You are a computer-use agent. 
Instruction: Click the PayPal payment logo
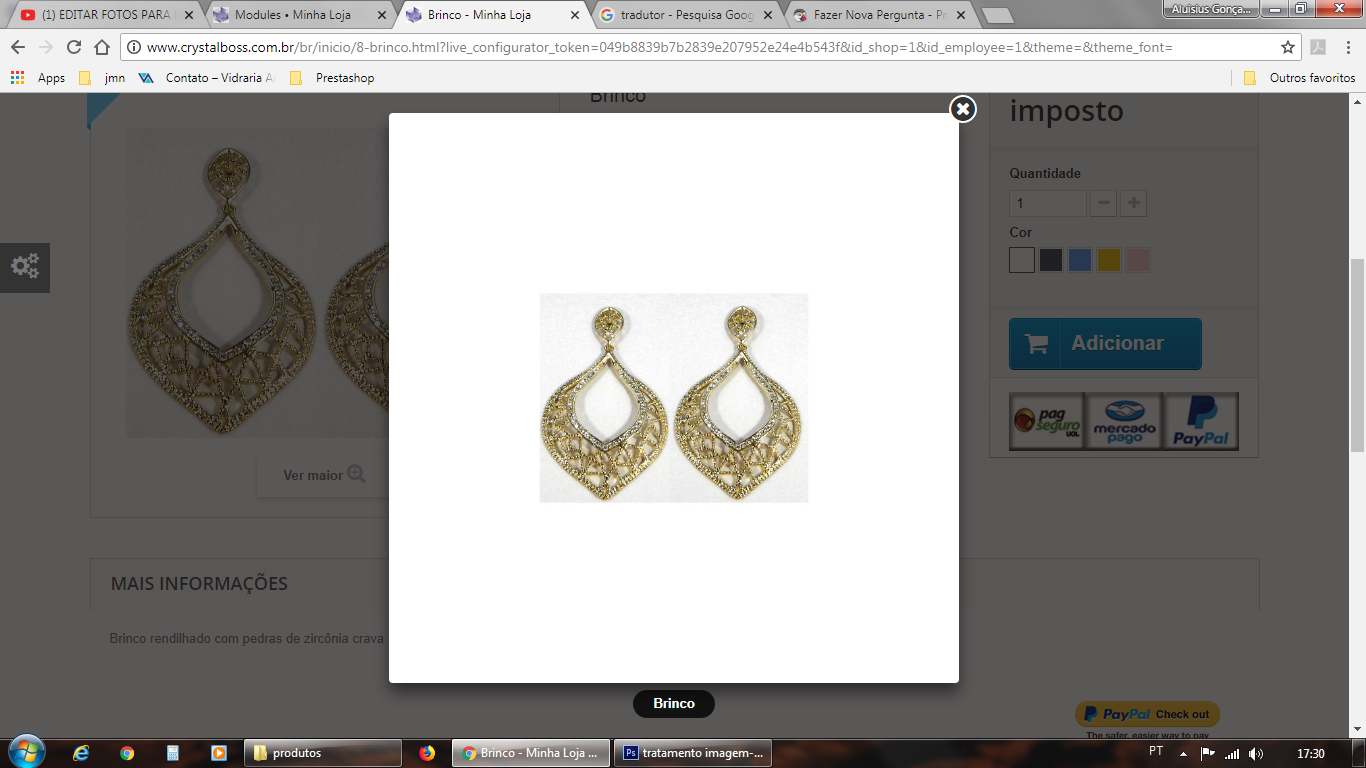1201,421
